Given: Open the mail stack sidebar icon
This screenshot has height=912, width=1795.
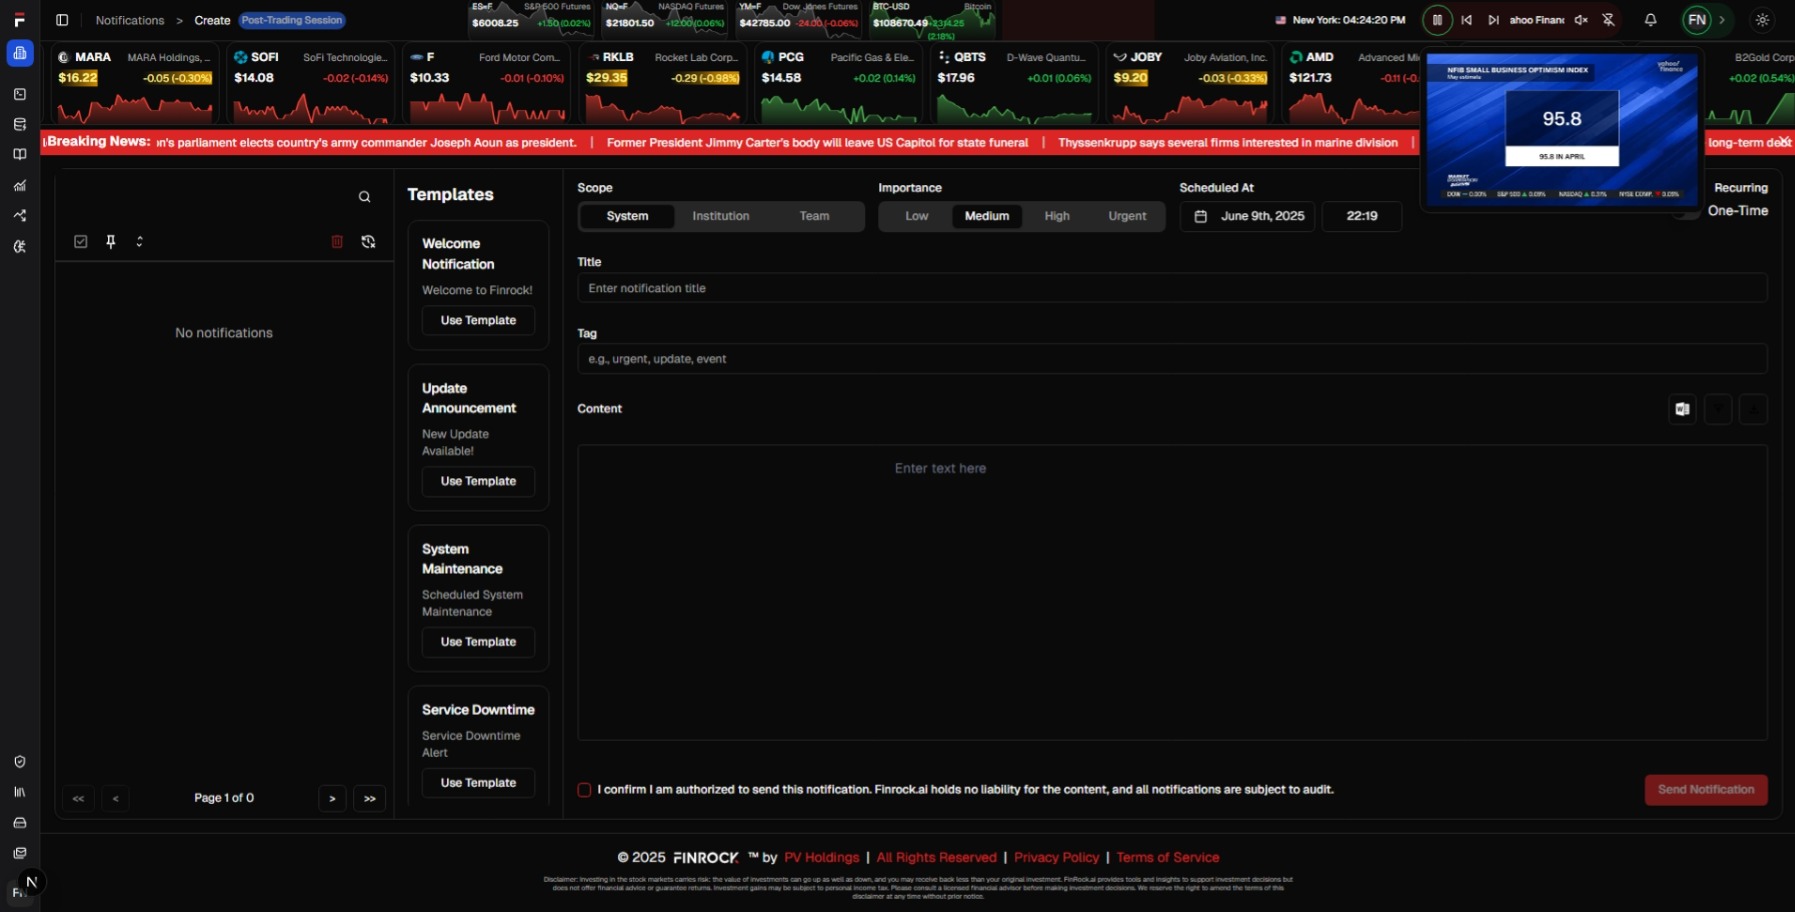Looking at the screenshot, I should pos(20,853).
